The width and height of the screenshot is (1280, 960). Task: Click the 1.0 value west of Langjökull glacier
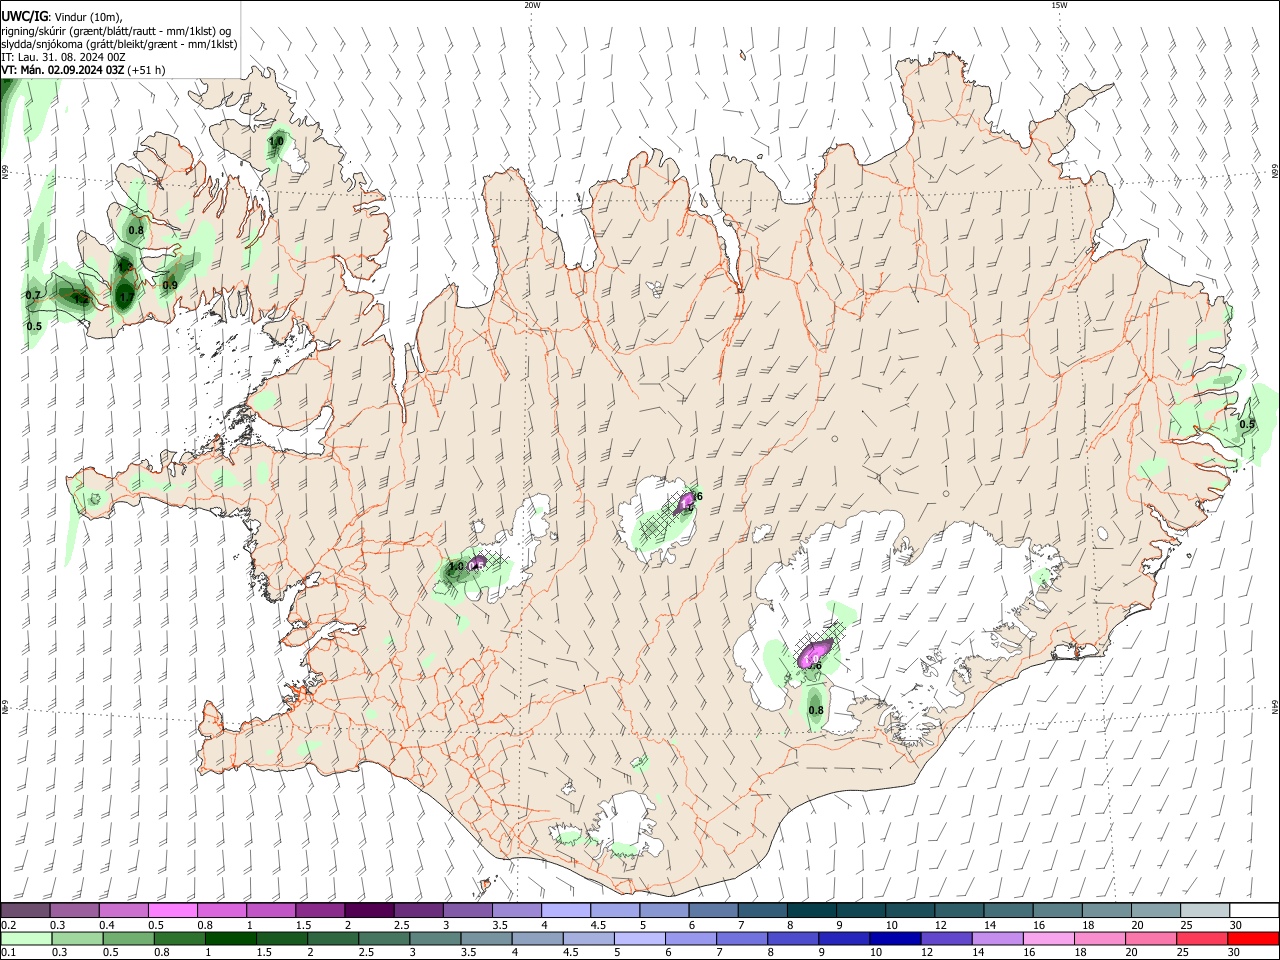[x=456, y=566]
